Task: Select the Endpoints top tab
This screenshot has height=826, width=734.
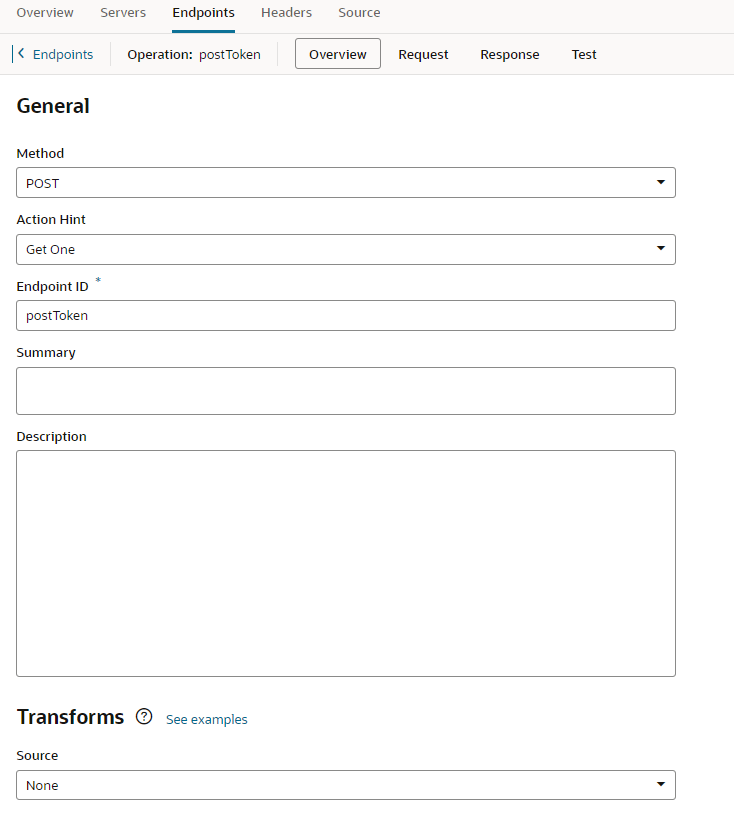Action: pos(203,13)
